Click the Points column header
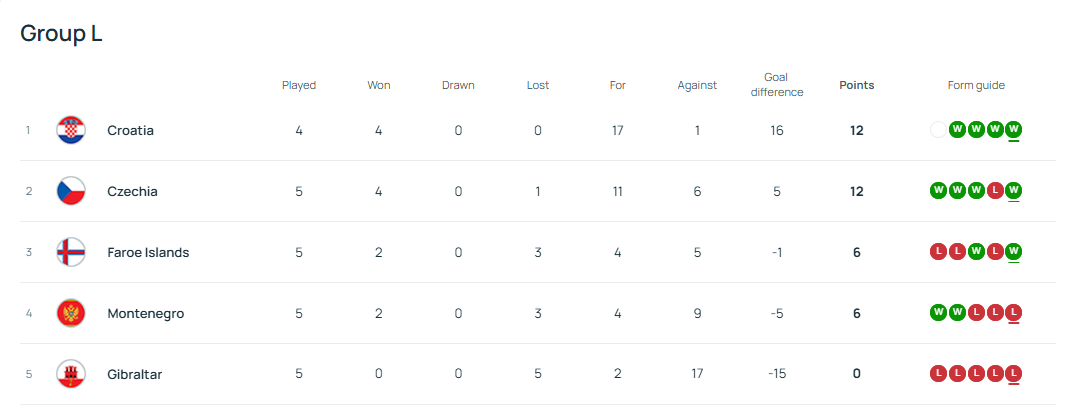This screenshot has height=420, width=1074. click(x=856, y=85)
